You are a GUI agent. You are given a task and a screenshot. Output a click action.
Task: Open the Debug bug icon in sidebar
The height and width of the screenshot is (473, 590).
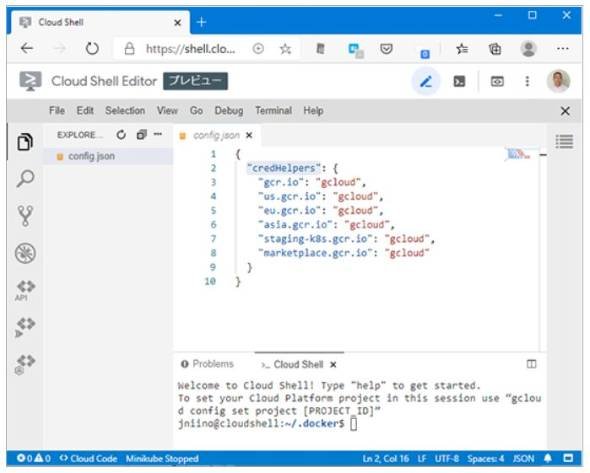click(x=25, y=253)
